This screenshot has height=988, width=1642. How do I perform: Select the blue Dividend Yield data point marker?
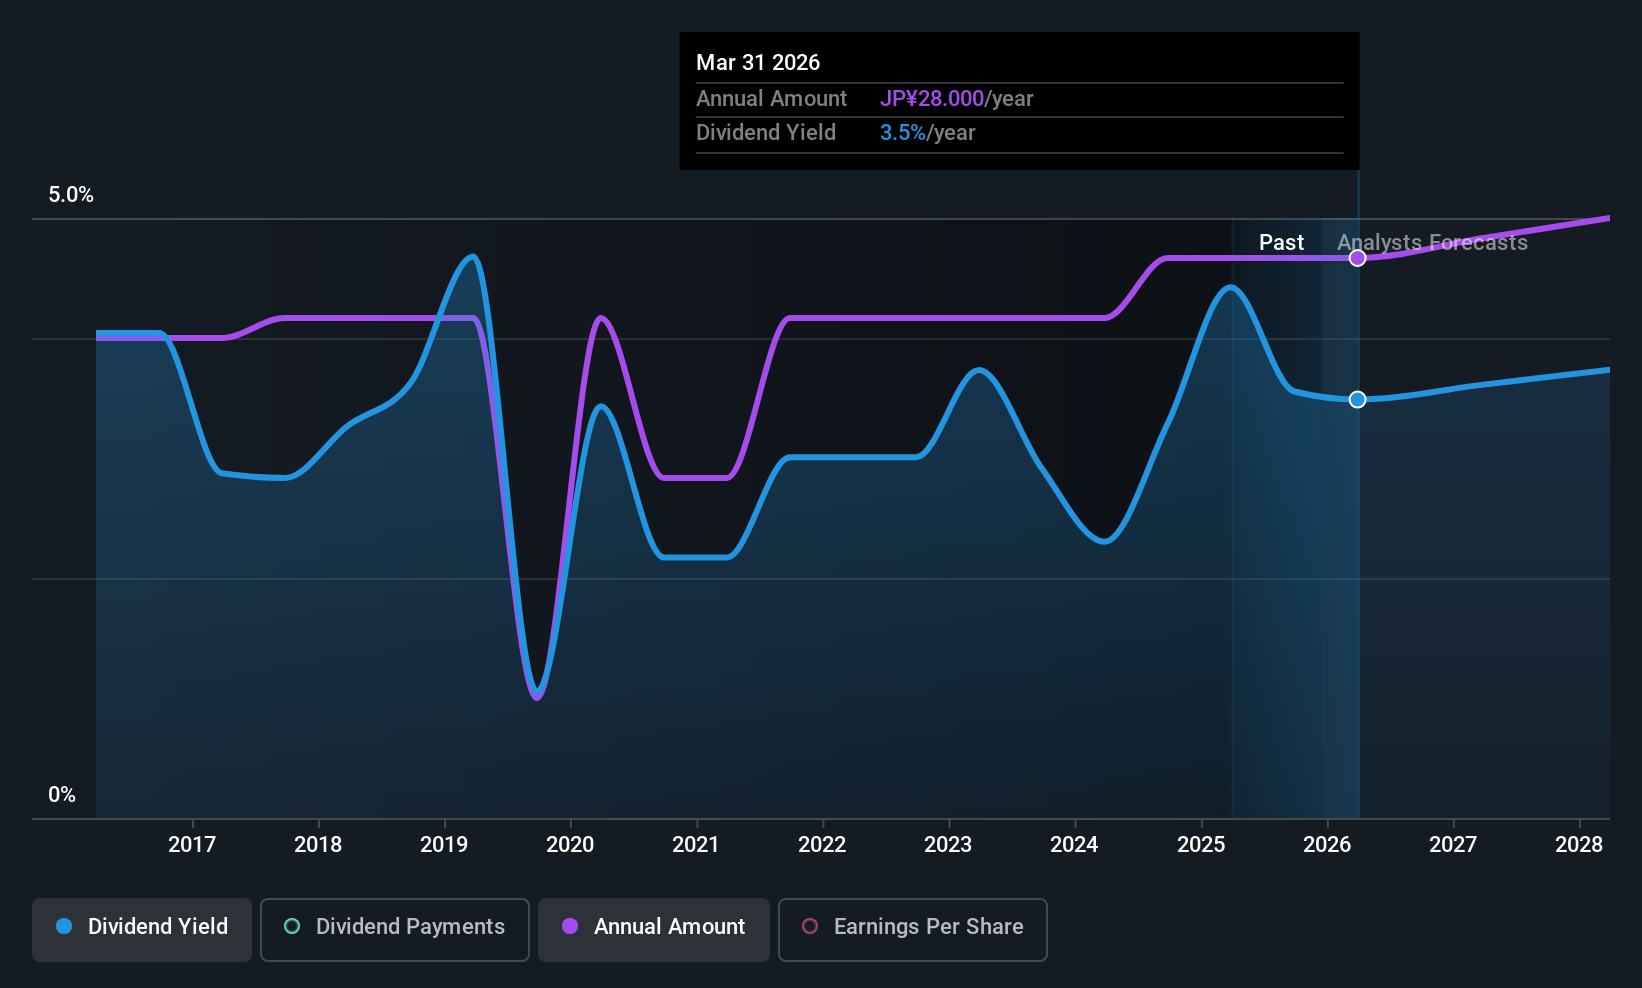1357,400
